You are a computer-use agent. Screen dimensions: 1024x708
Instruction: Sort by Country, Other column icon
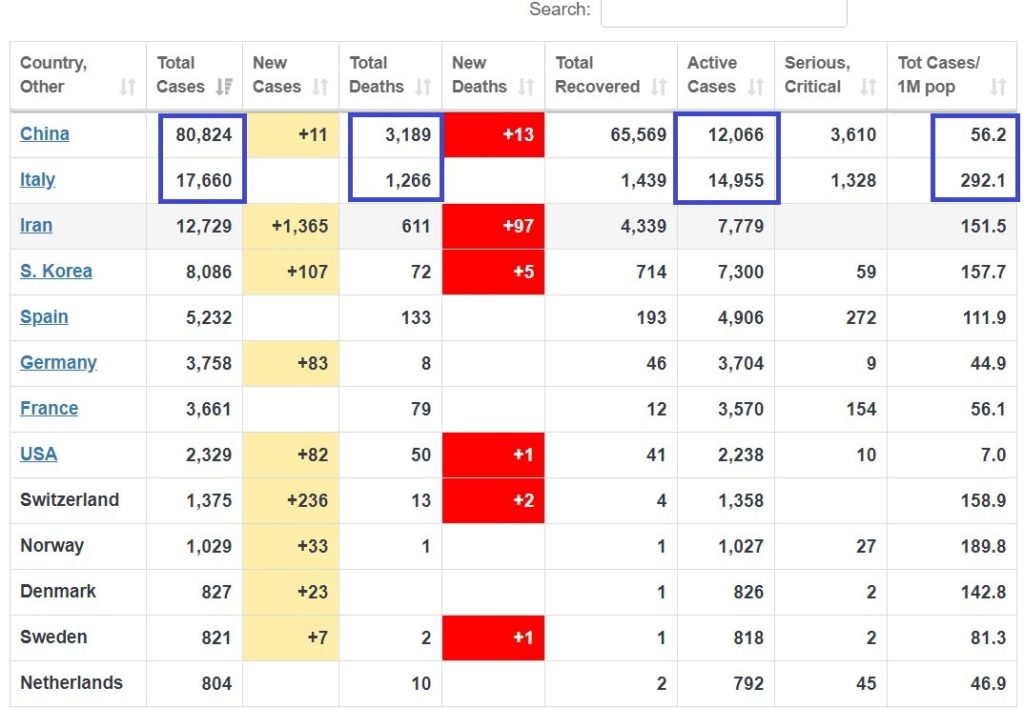click(127, 87)
